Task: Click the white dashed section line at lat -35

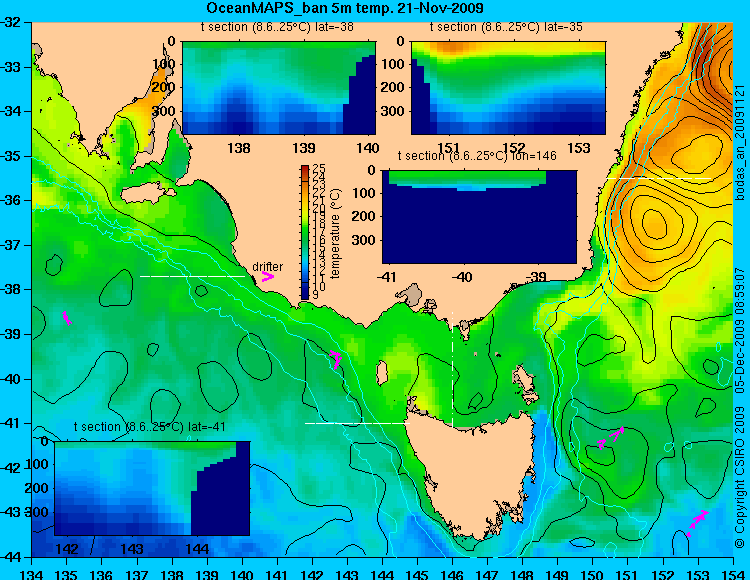Action: click(659, 178)
